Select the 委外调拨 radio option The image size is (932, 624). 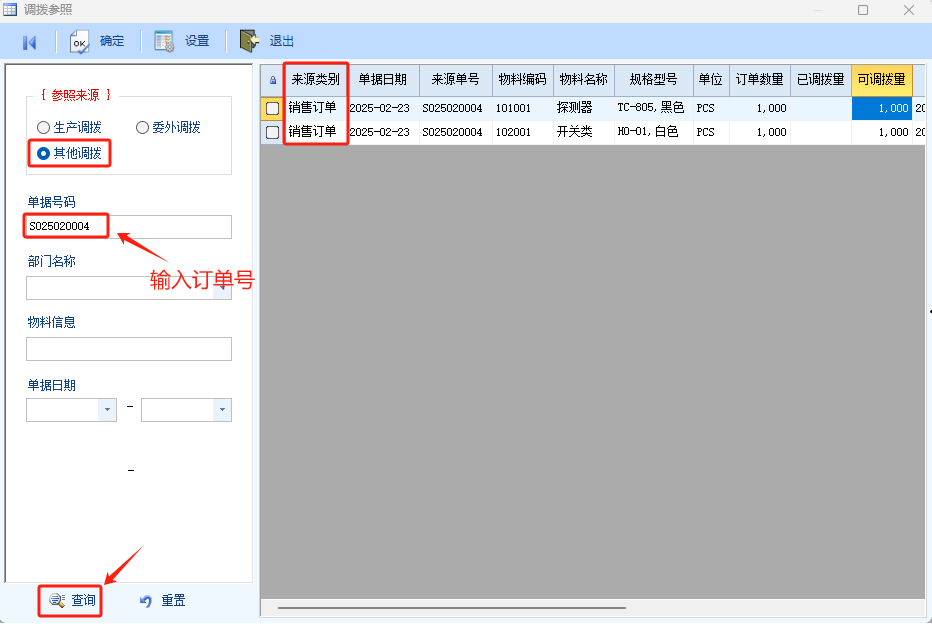143,128
